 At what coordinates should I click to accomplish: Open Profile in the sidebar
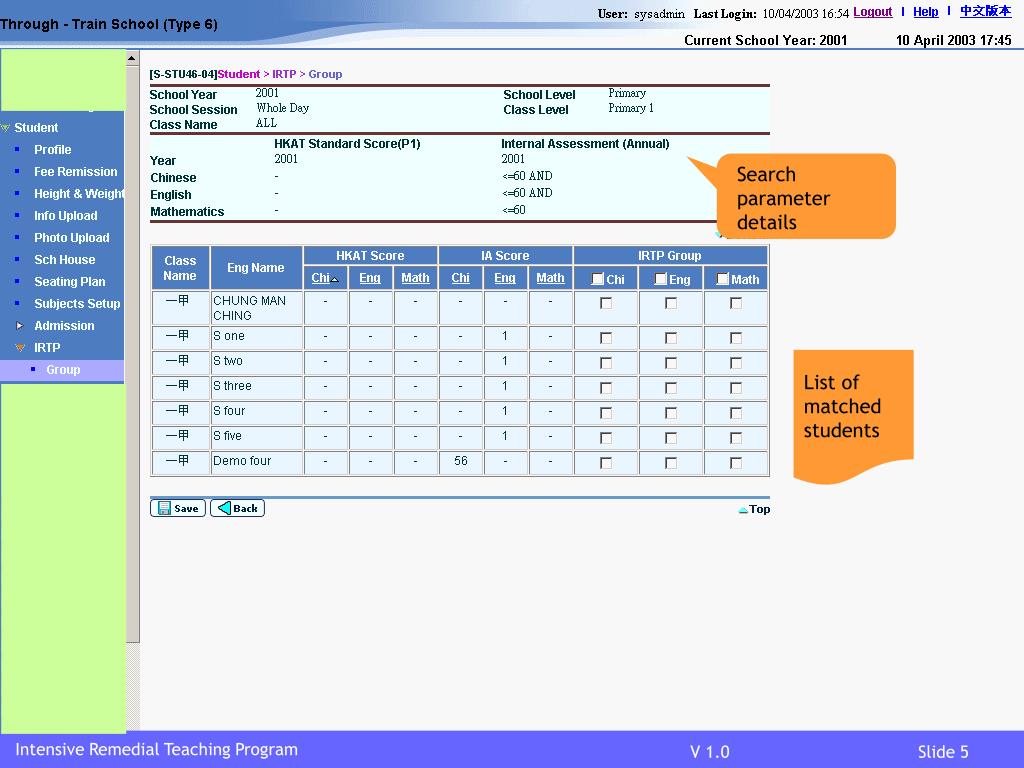52,150
